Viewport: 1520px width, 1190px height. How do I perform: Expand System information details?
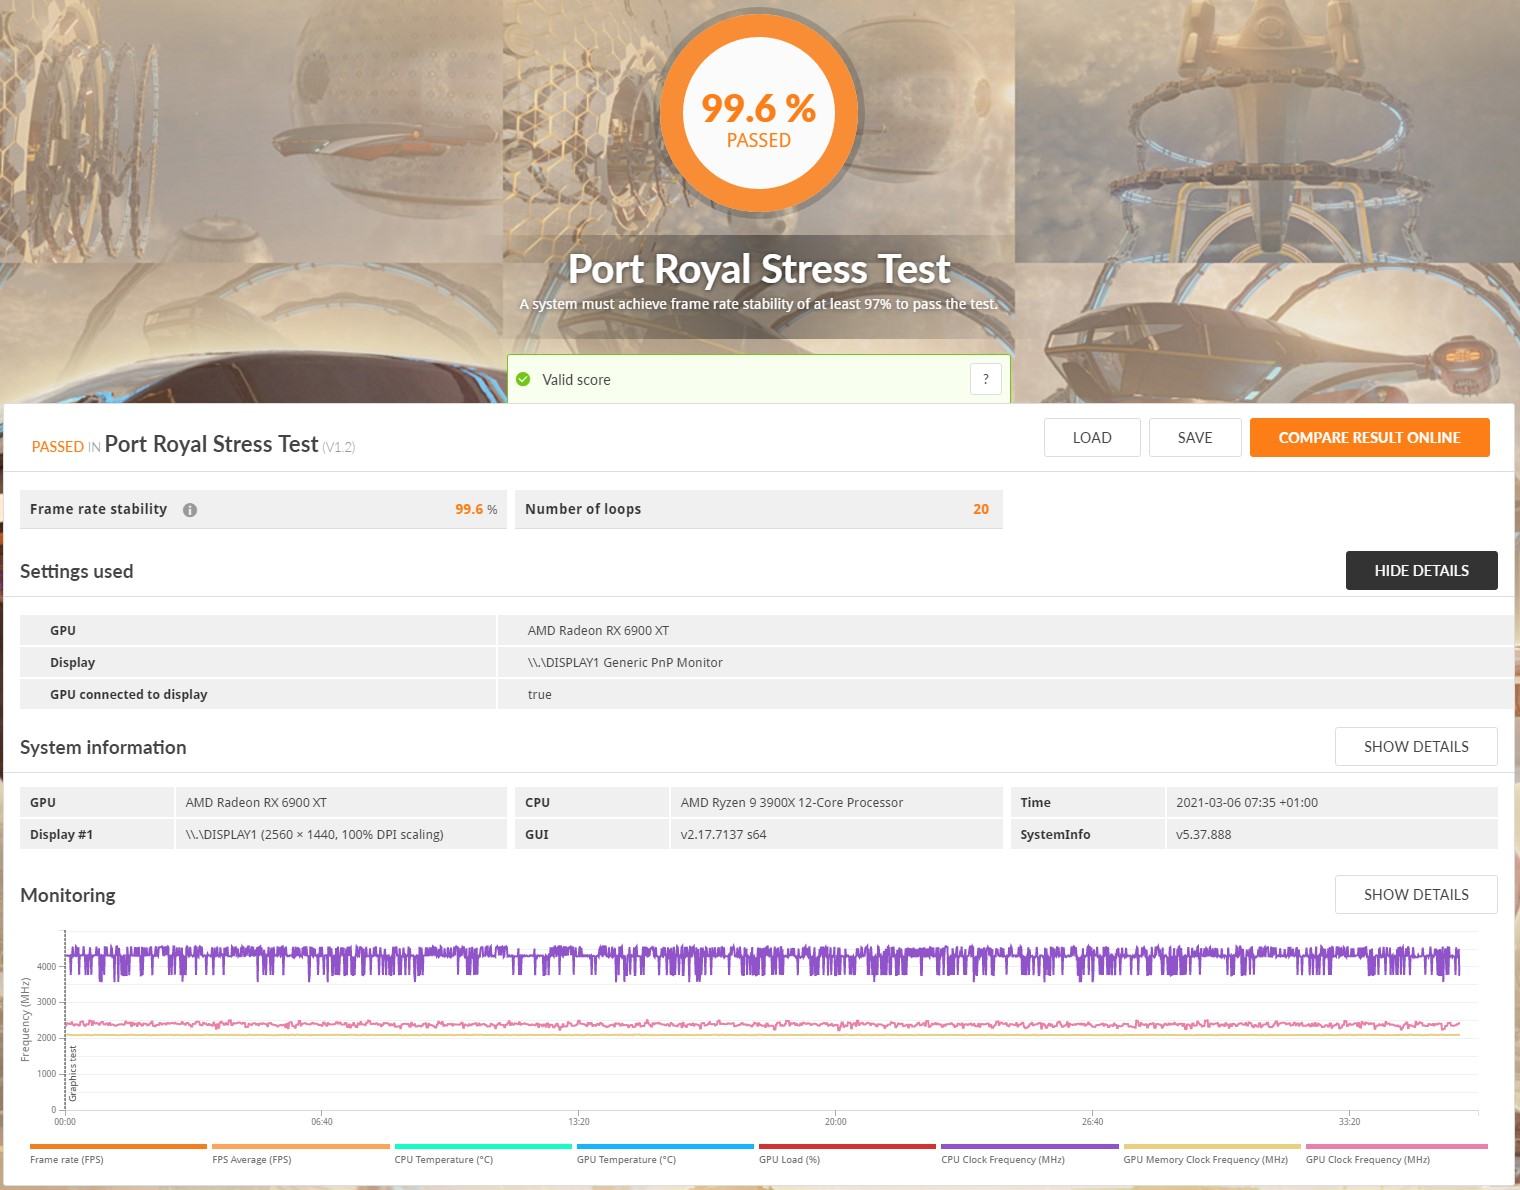(1415, 747)
